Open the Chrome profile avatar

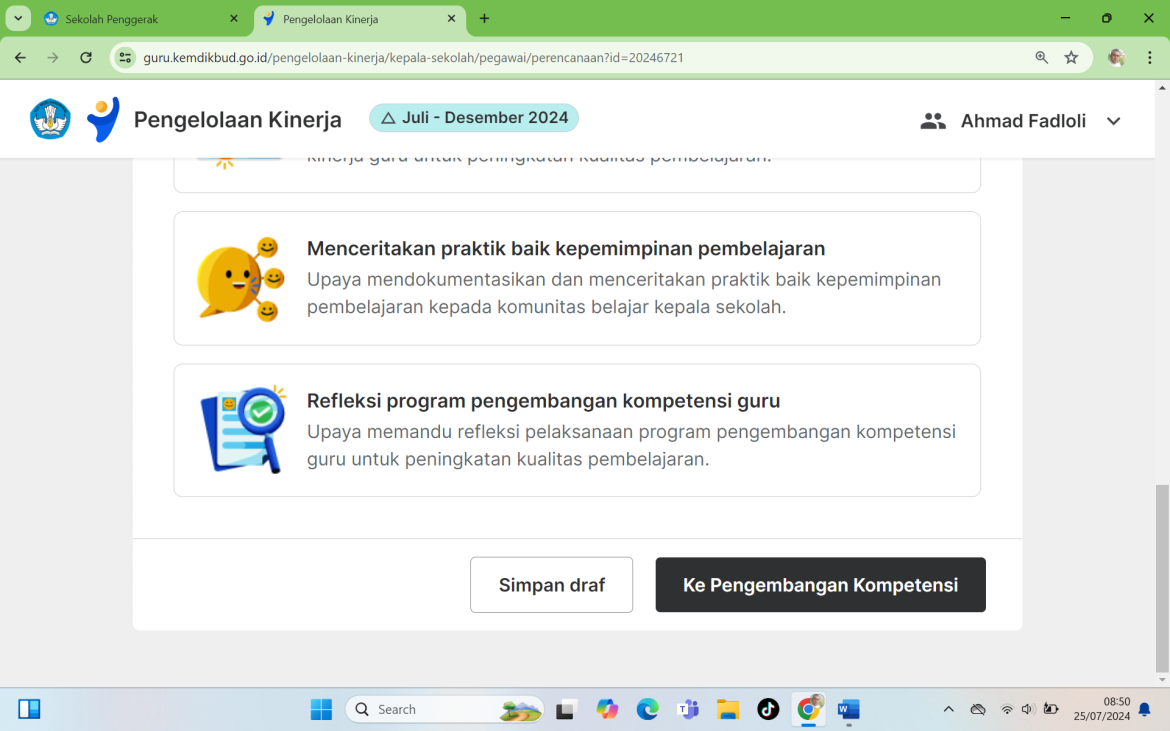(1116, 57)
